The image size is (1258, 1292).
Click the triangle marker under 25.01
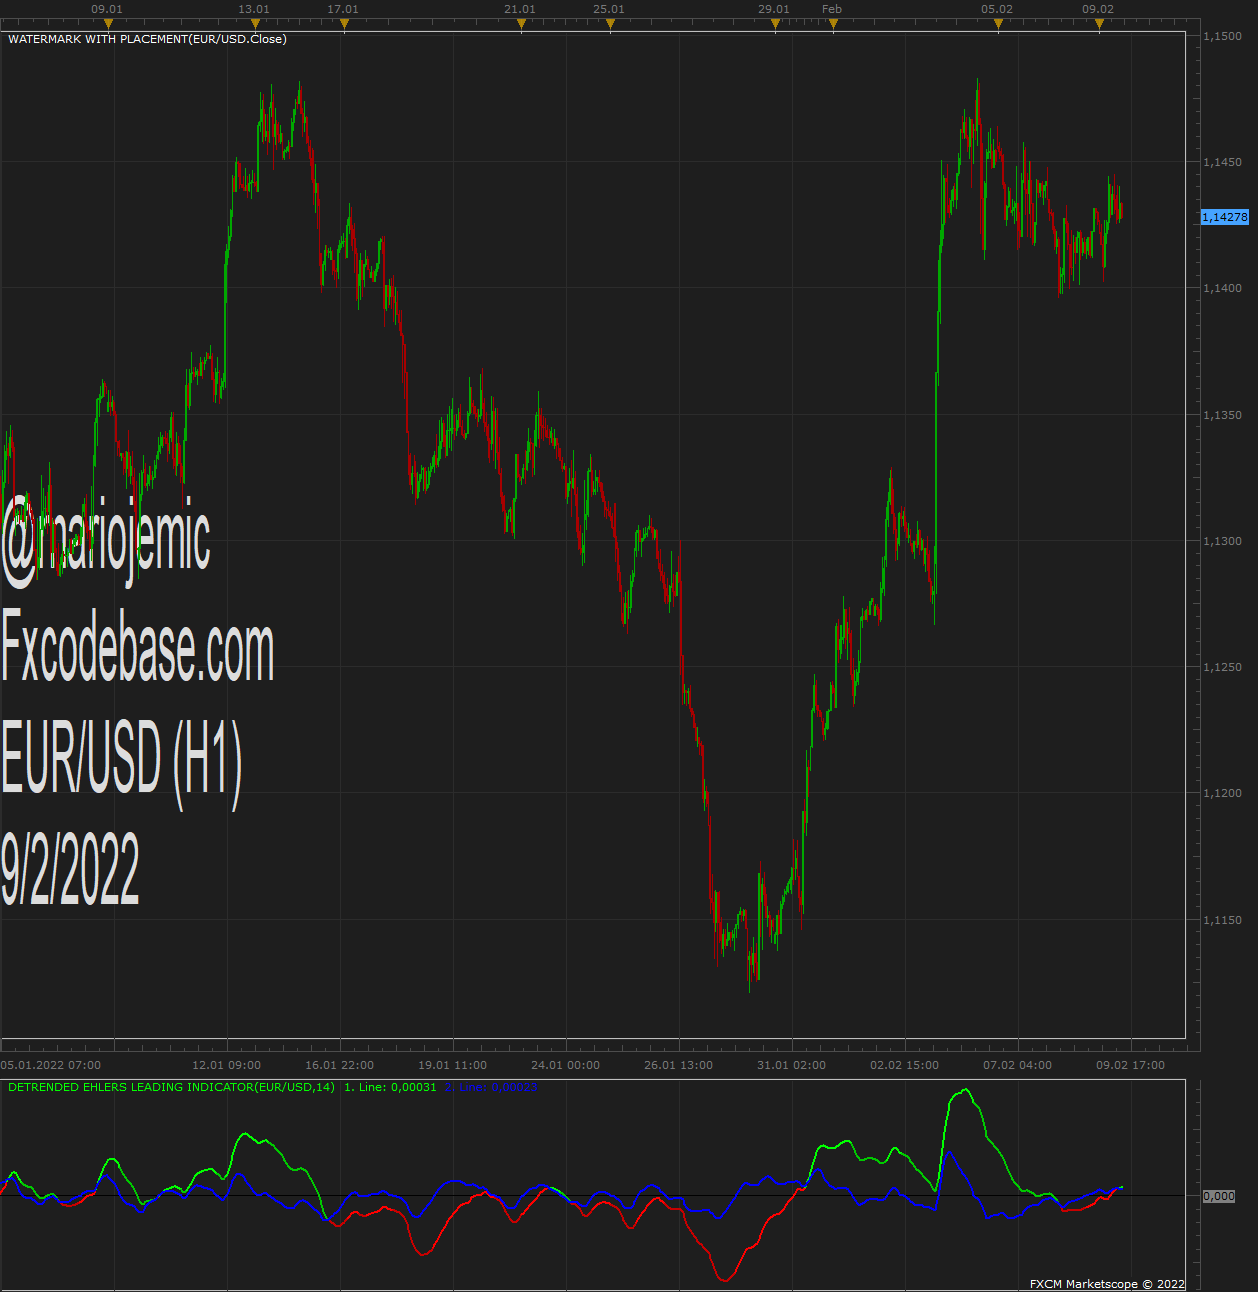coord(610,24)
